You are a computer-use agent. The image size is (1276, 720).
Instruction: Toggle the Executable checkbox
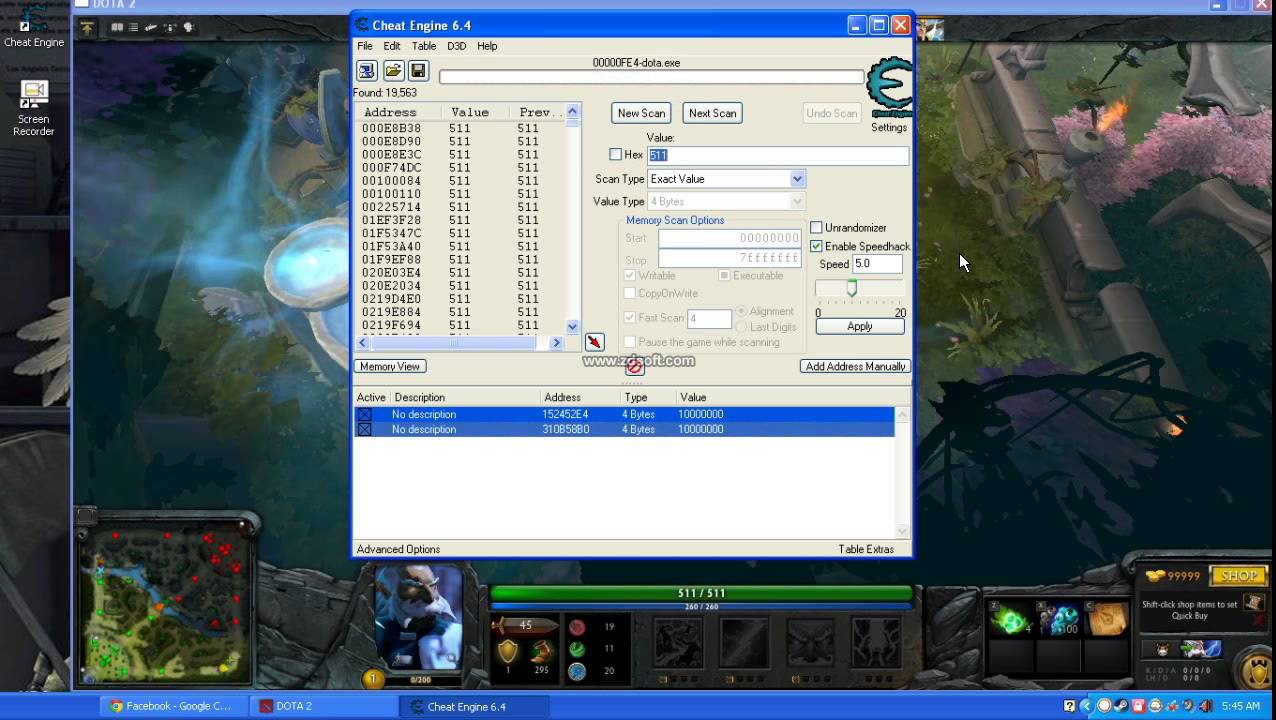[724, 276]
